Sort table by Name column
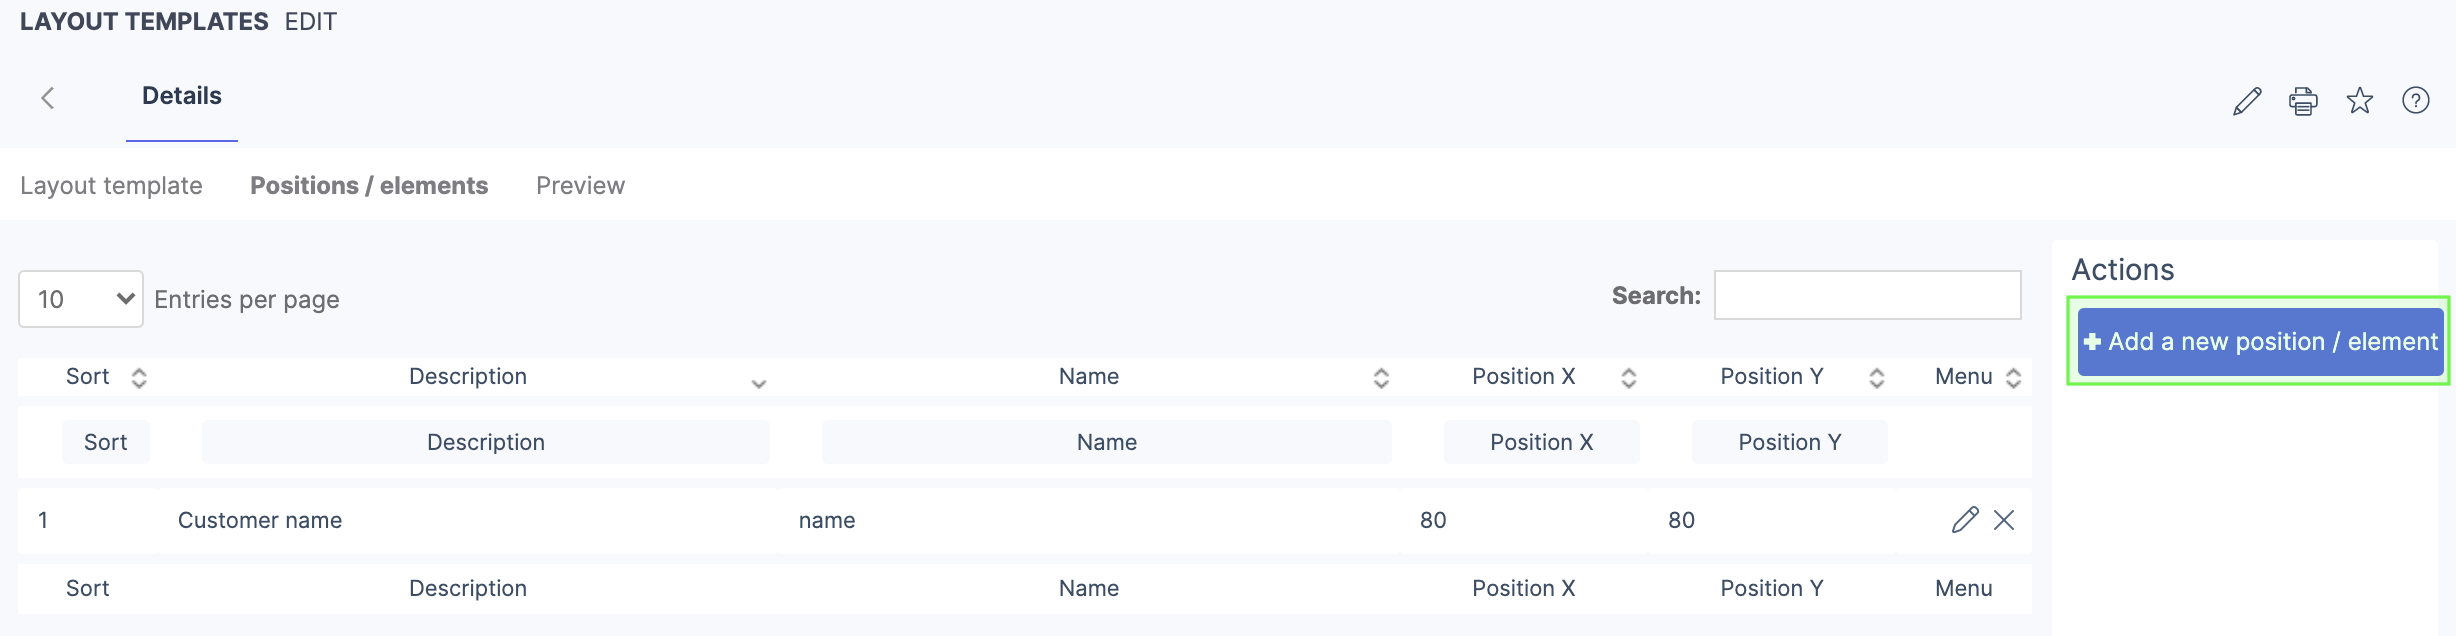This screenshot has height=636, width=2456. tap(1089, 377)
